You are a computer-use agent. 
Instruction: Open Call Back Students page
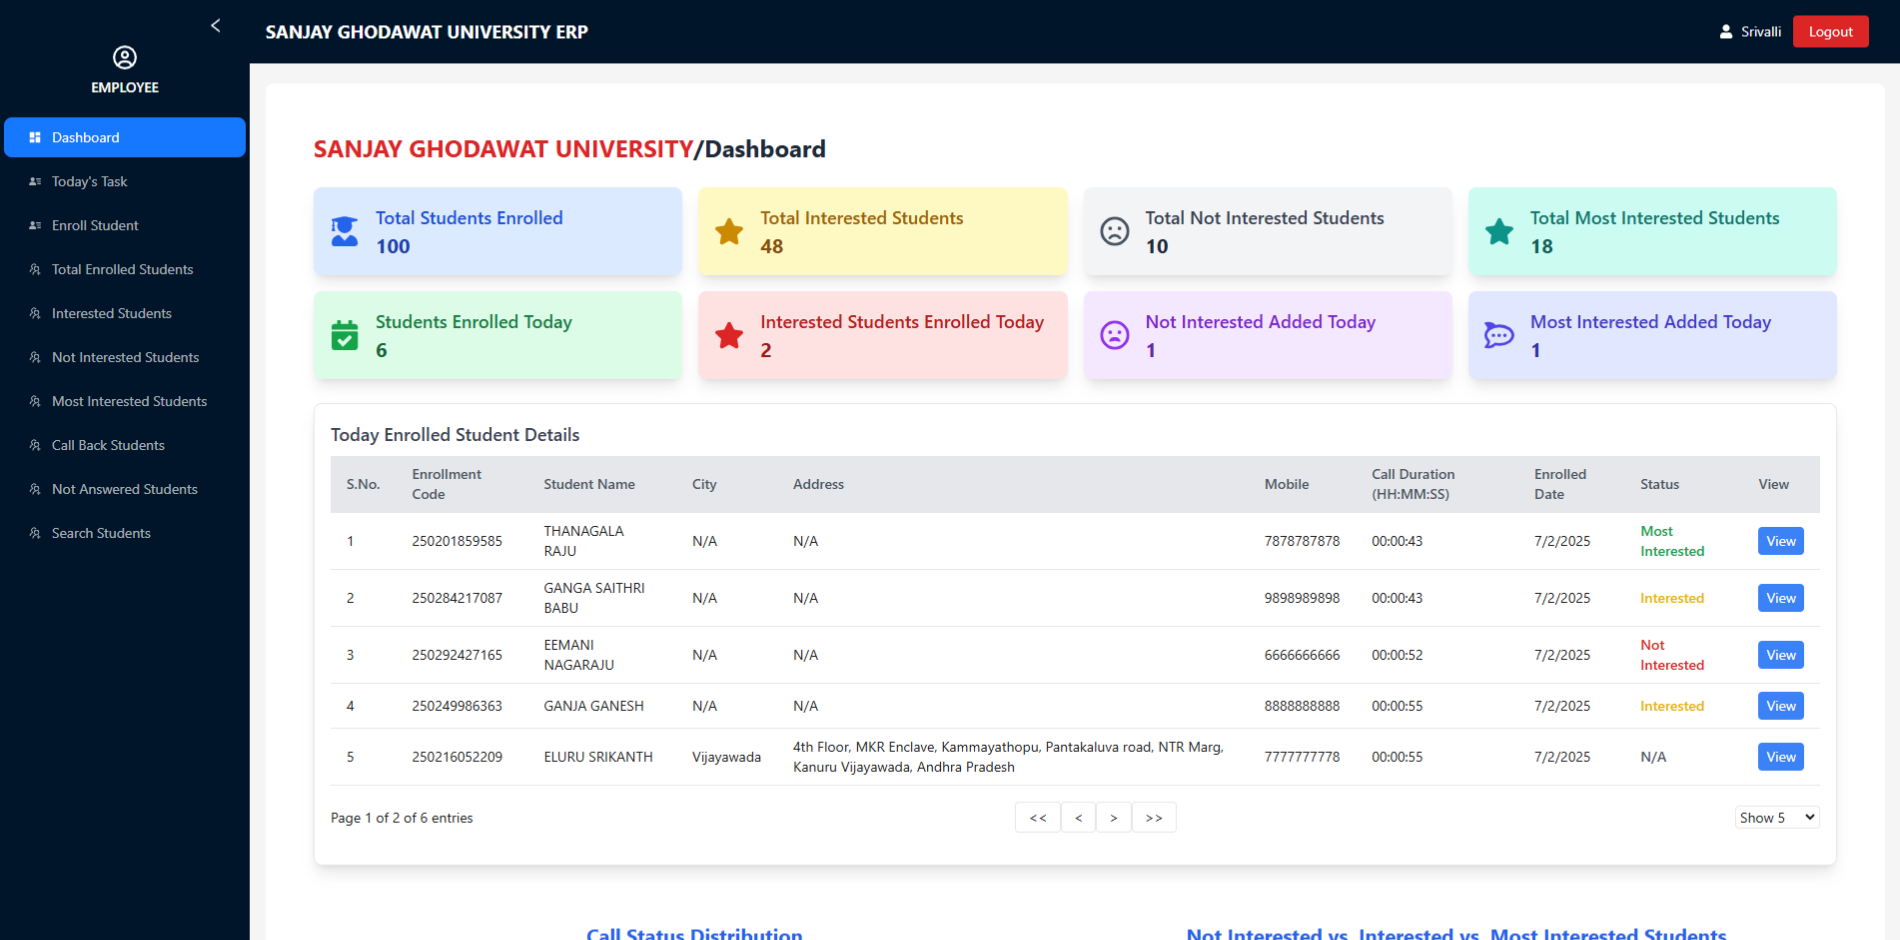tap(125, 445)
